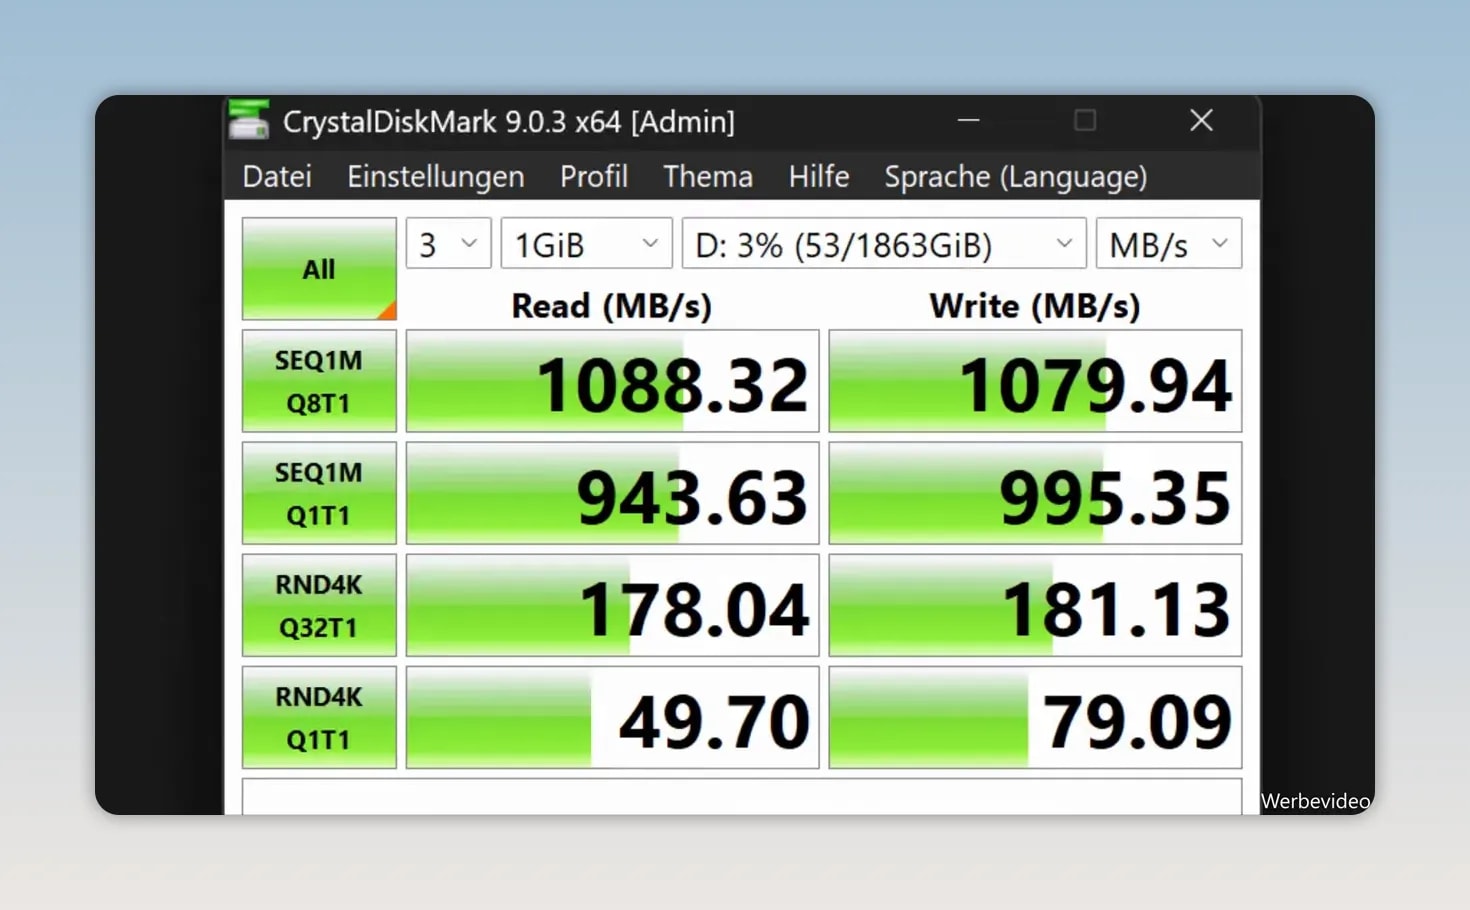Change the MB/s unit dropdown
The height and width of the screenshot is (910, 1470).
pyautogui.click(x=1169, y=243)
